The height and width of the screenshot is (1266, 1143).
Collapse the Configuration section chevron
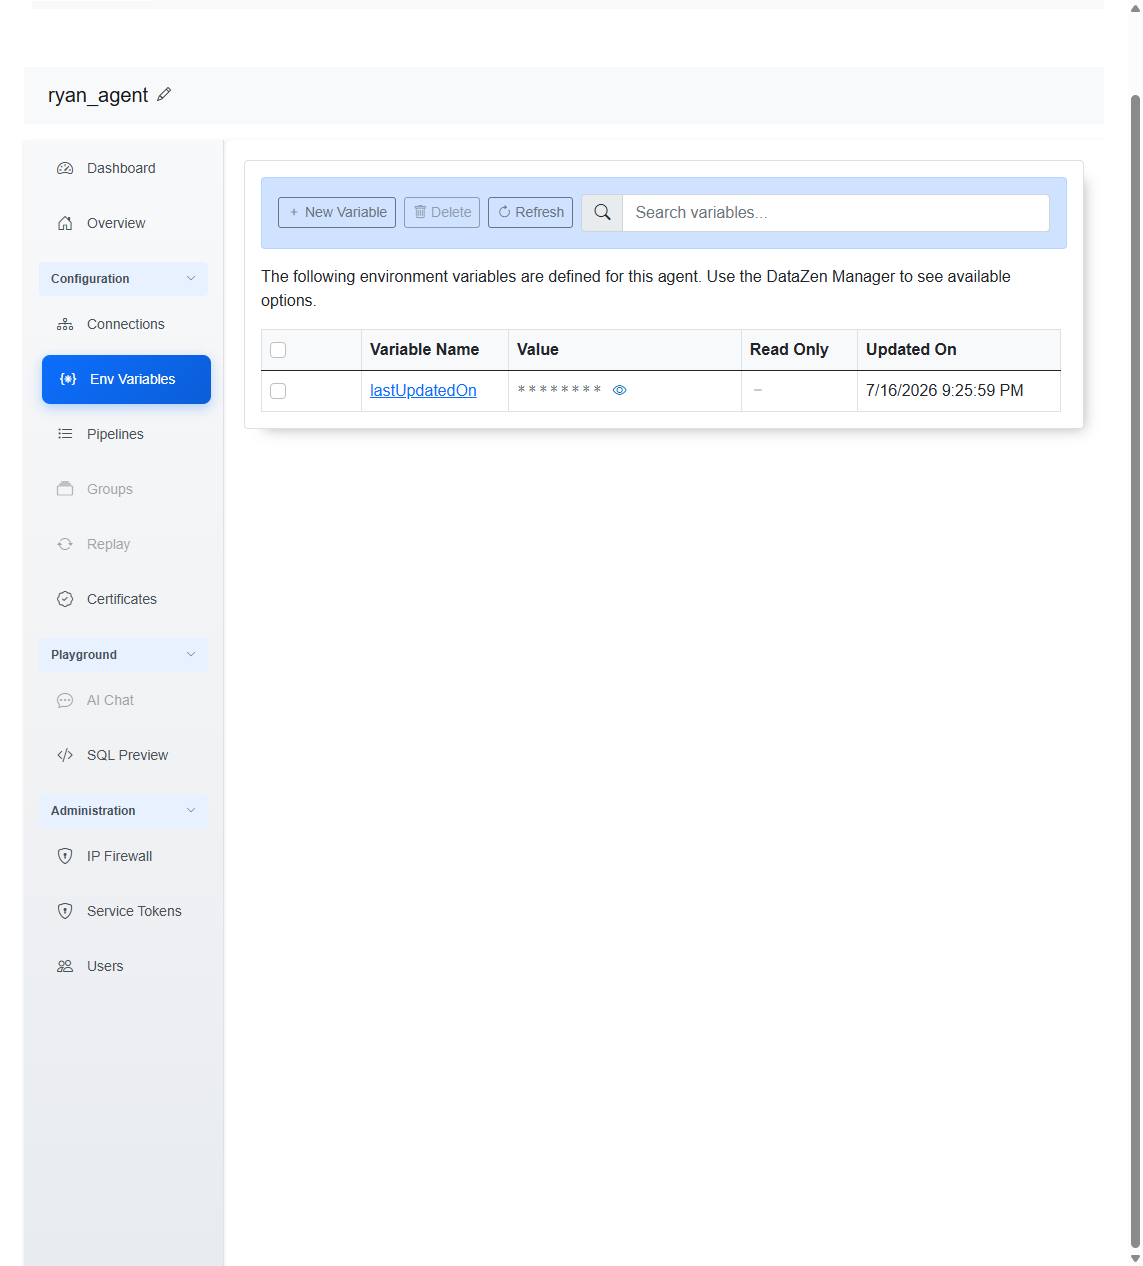(191, 278)
